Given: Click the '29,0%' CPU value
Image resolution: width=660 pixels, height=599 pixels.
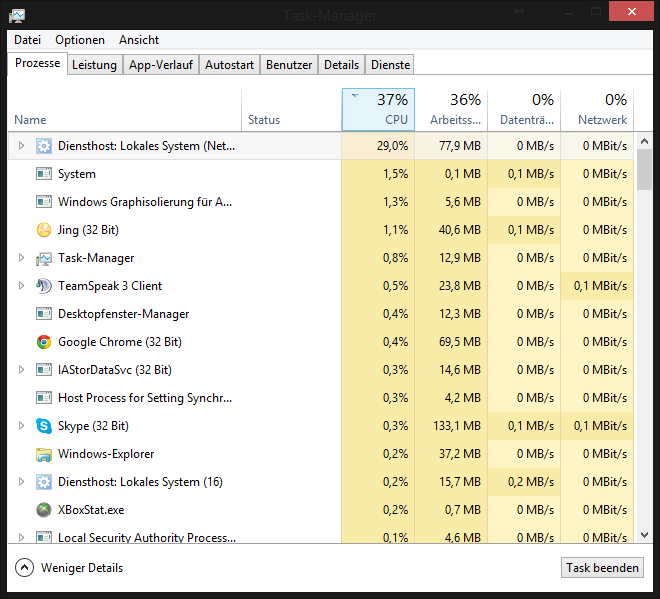Looking at the screenshot, I should [x=392, y=146].
